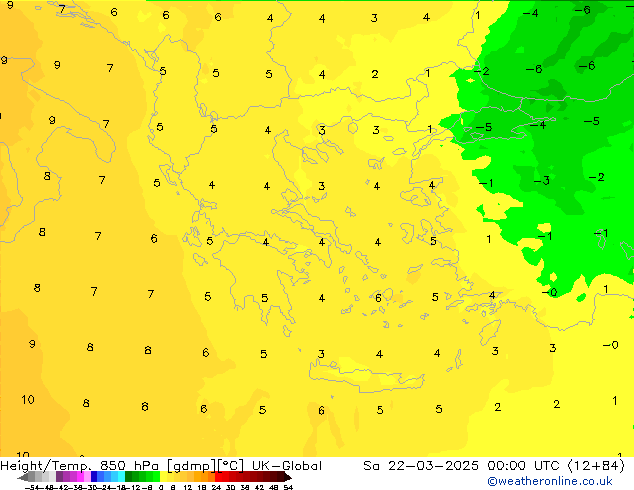Select the bright yellow legend swatch above 0

click(x=163, y=477)
